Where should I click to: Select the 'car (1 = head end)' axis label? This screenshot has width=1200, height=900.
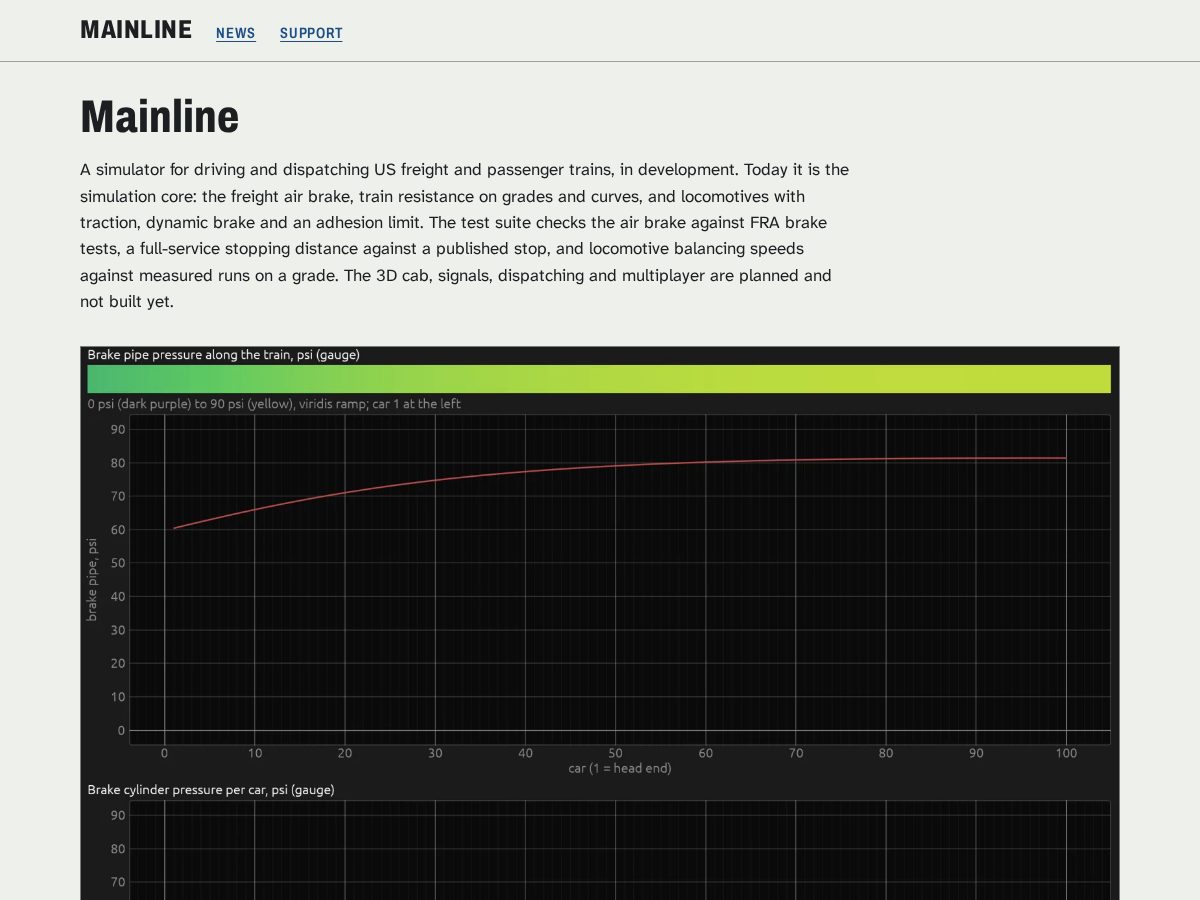click(620, 768)
